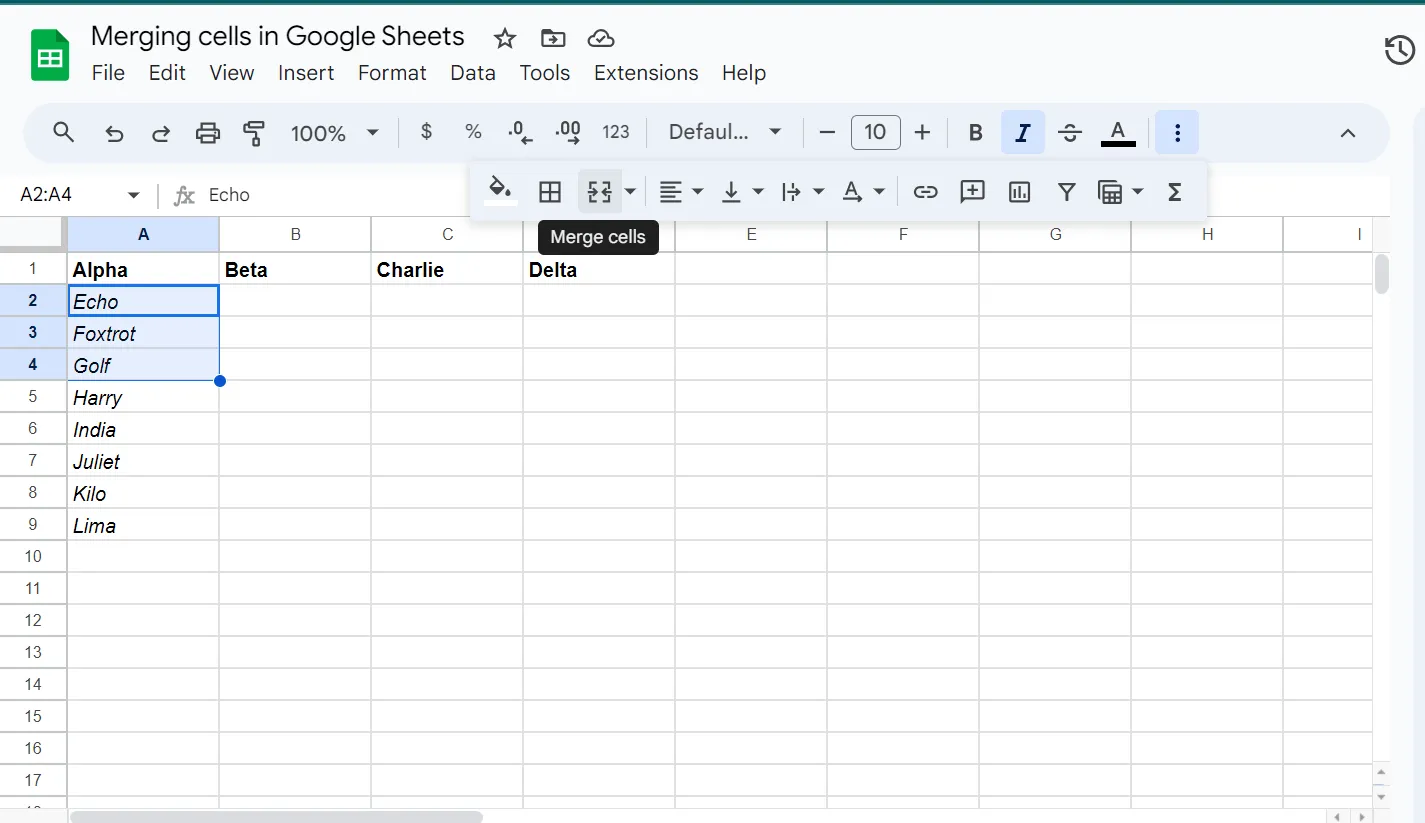Move document using the folder icon
The height and width of the screenshot is (823, 1425).
point(552,38)
